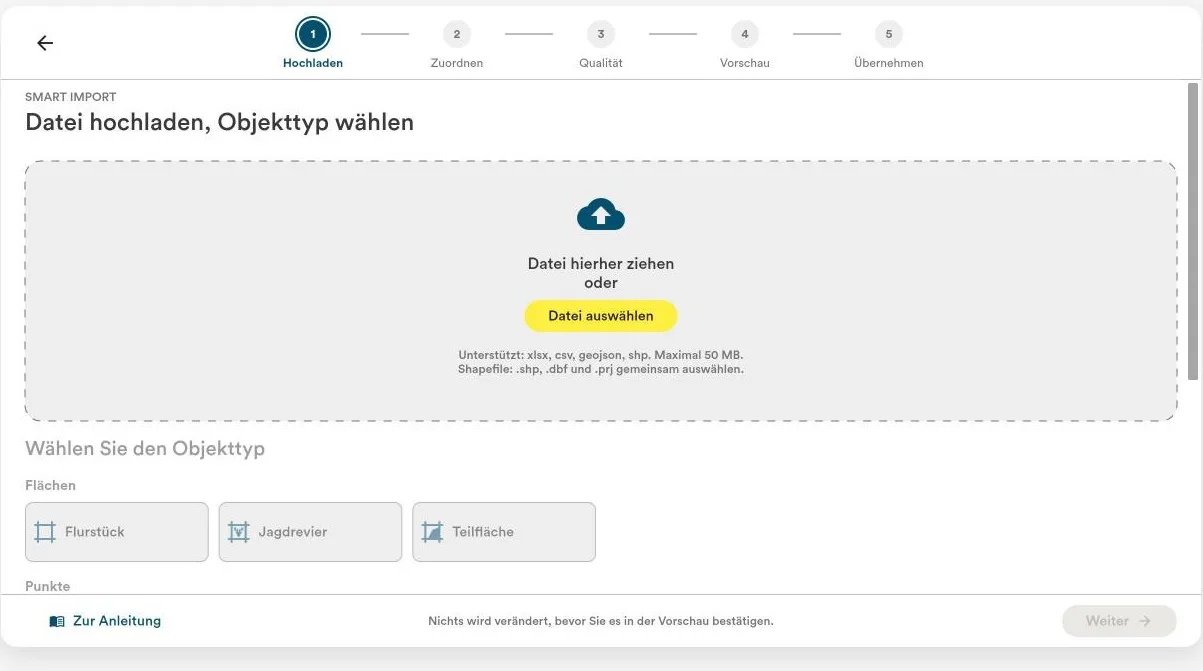Image resolution: width=1203 pixels, height=671 pixels.
Task: Click the Teilfläche partial area icon
Action: pos(432,532)
